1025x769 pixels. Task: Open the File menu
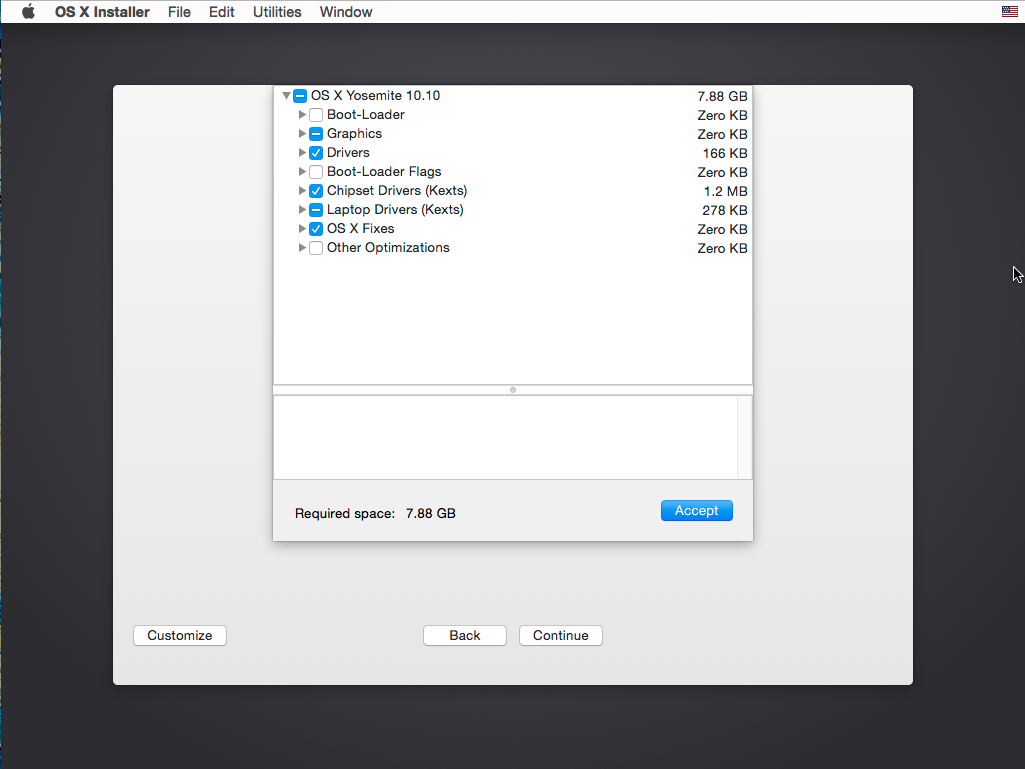(x=179, y=12)
